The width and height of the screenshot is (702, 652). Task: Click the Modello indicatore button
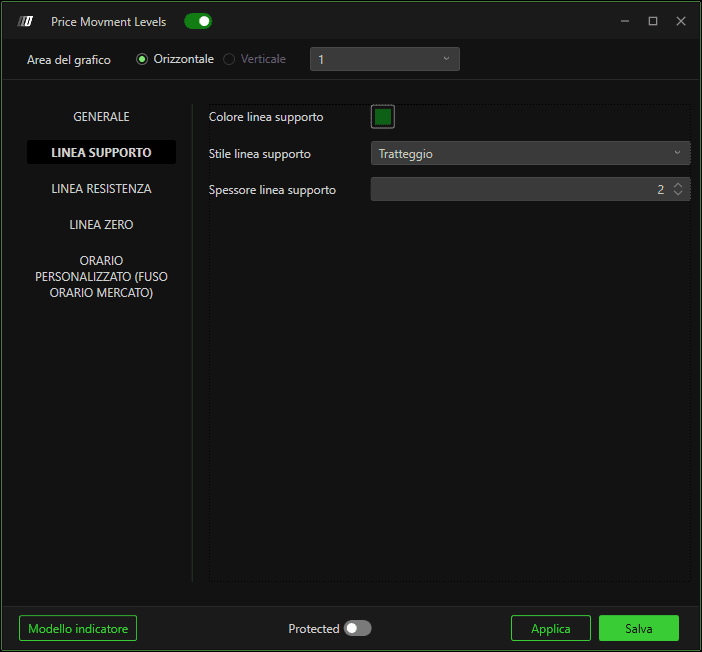point(78,628)
